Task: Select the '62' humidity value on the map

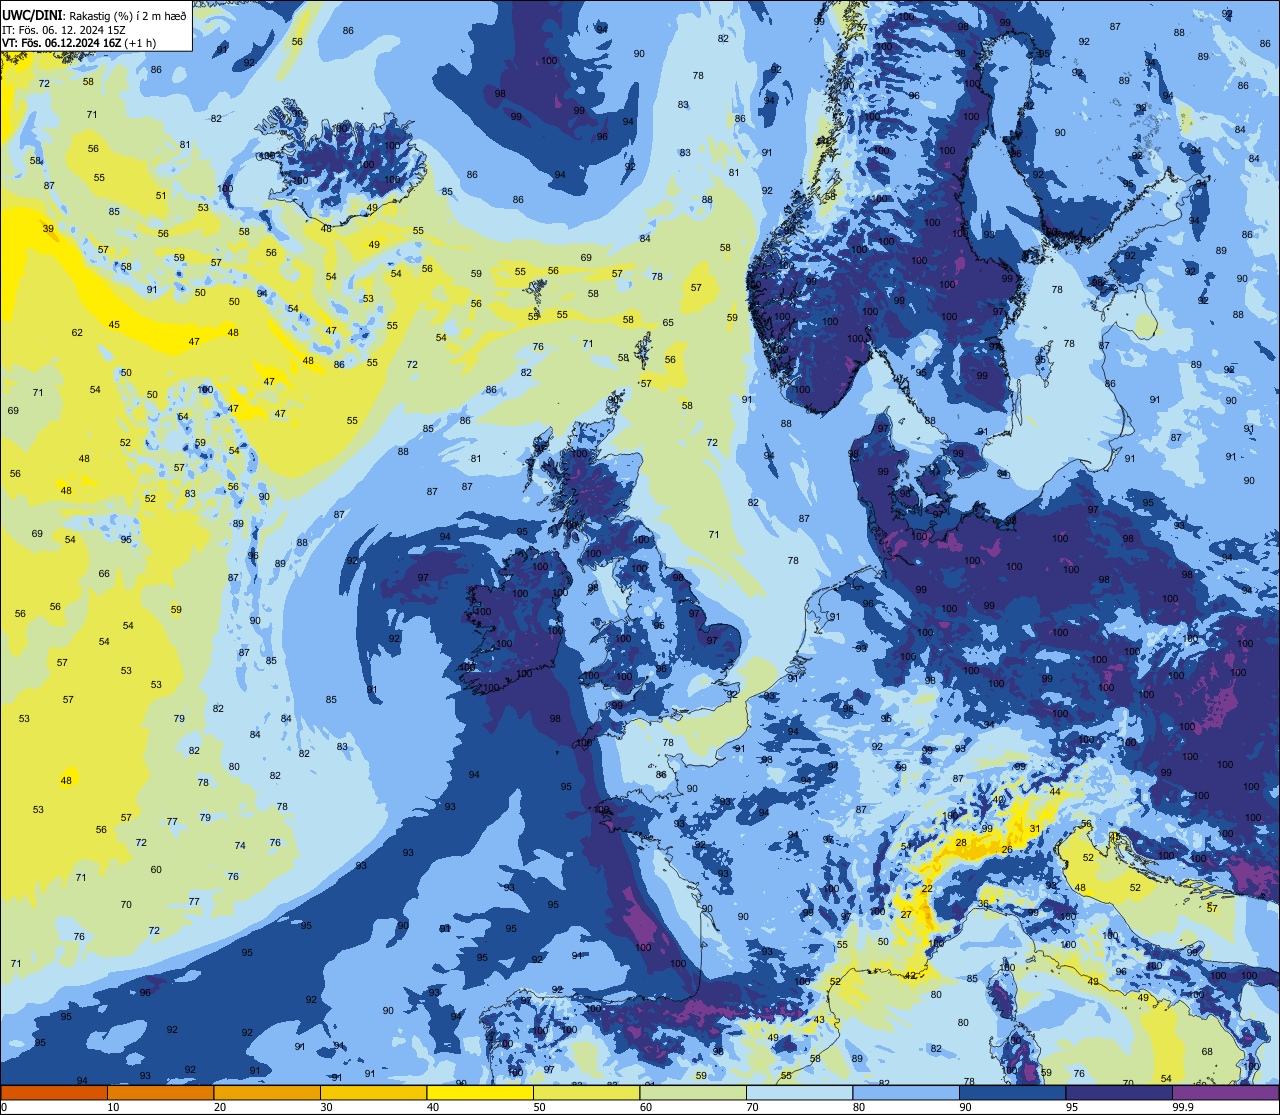Action: click(77, 332)
